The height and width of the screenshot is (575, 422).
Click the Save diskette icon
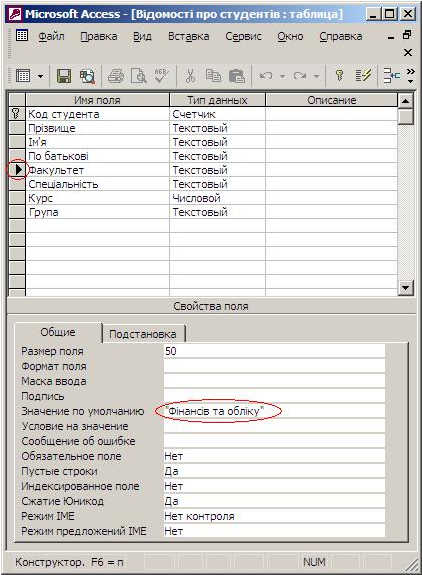pos(64,76)
